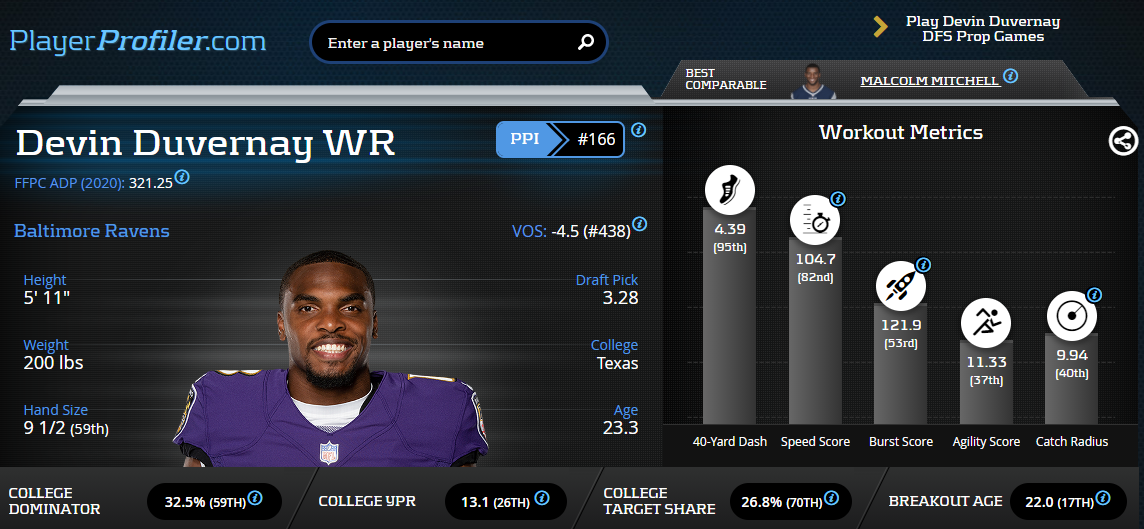This screenshot has height=529, width=1144.
Task: Click the PPI #166 badge
Action: (560, 139)
